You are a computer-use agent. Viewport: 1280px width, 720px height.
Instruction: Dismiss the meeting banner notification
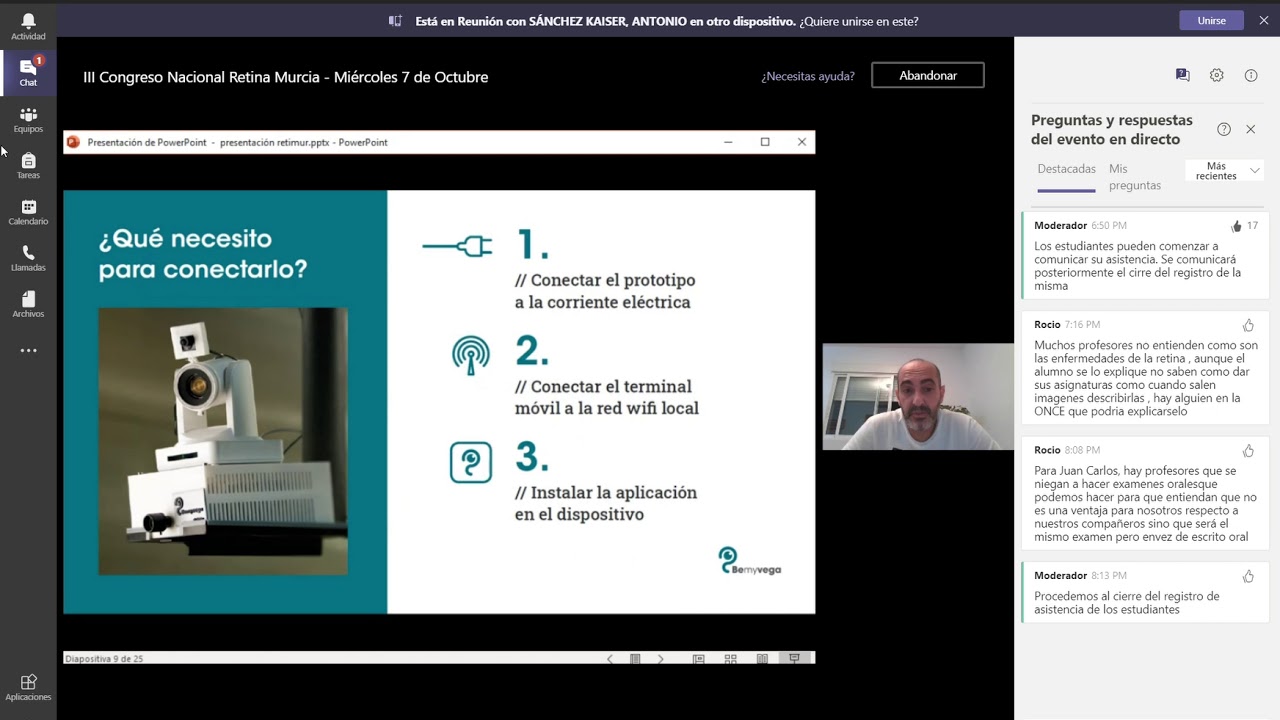click(1264, 20)
